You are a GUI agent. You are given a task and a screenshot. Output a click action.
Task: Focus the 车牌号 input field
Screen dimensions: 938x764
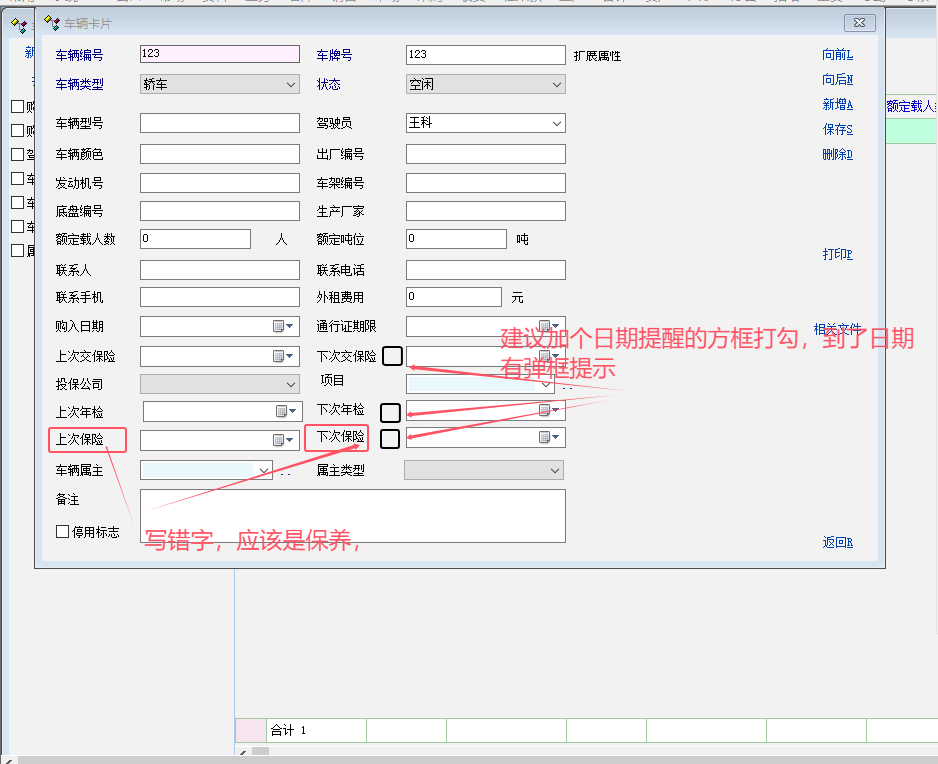[485, 55]
